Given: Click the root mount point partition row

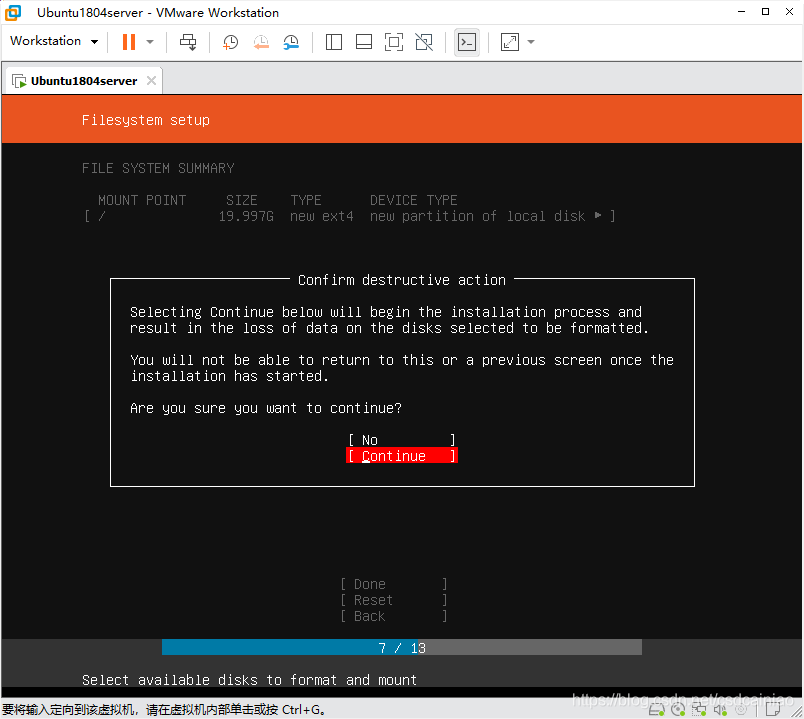Looking at the screenshot, I should [x=350, y=216].
